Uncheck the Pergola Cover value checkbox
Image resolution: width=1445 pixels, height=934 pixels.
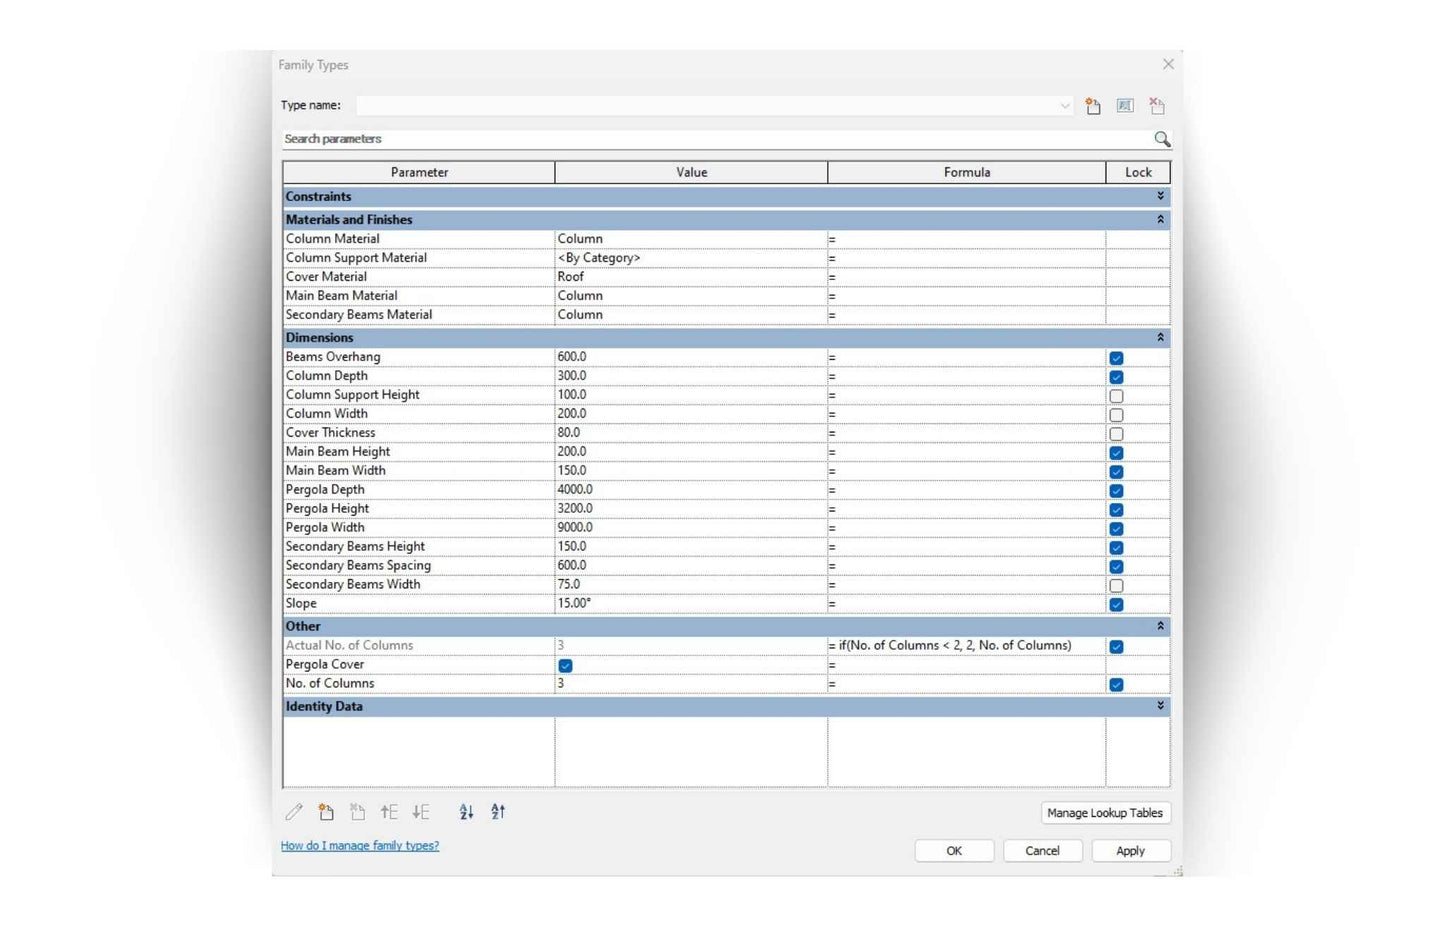(566, 665)
